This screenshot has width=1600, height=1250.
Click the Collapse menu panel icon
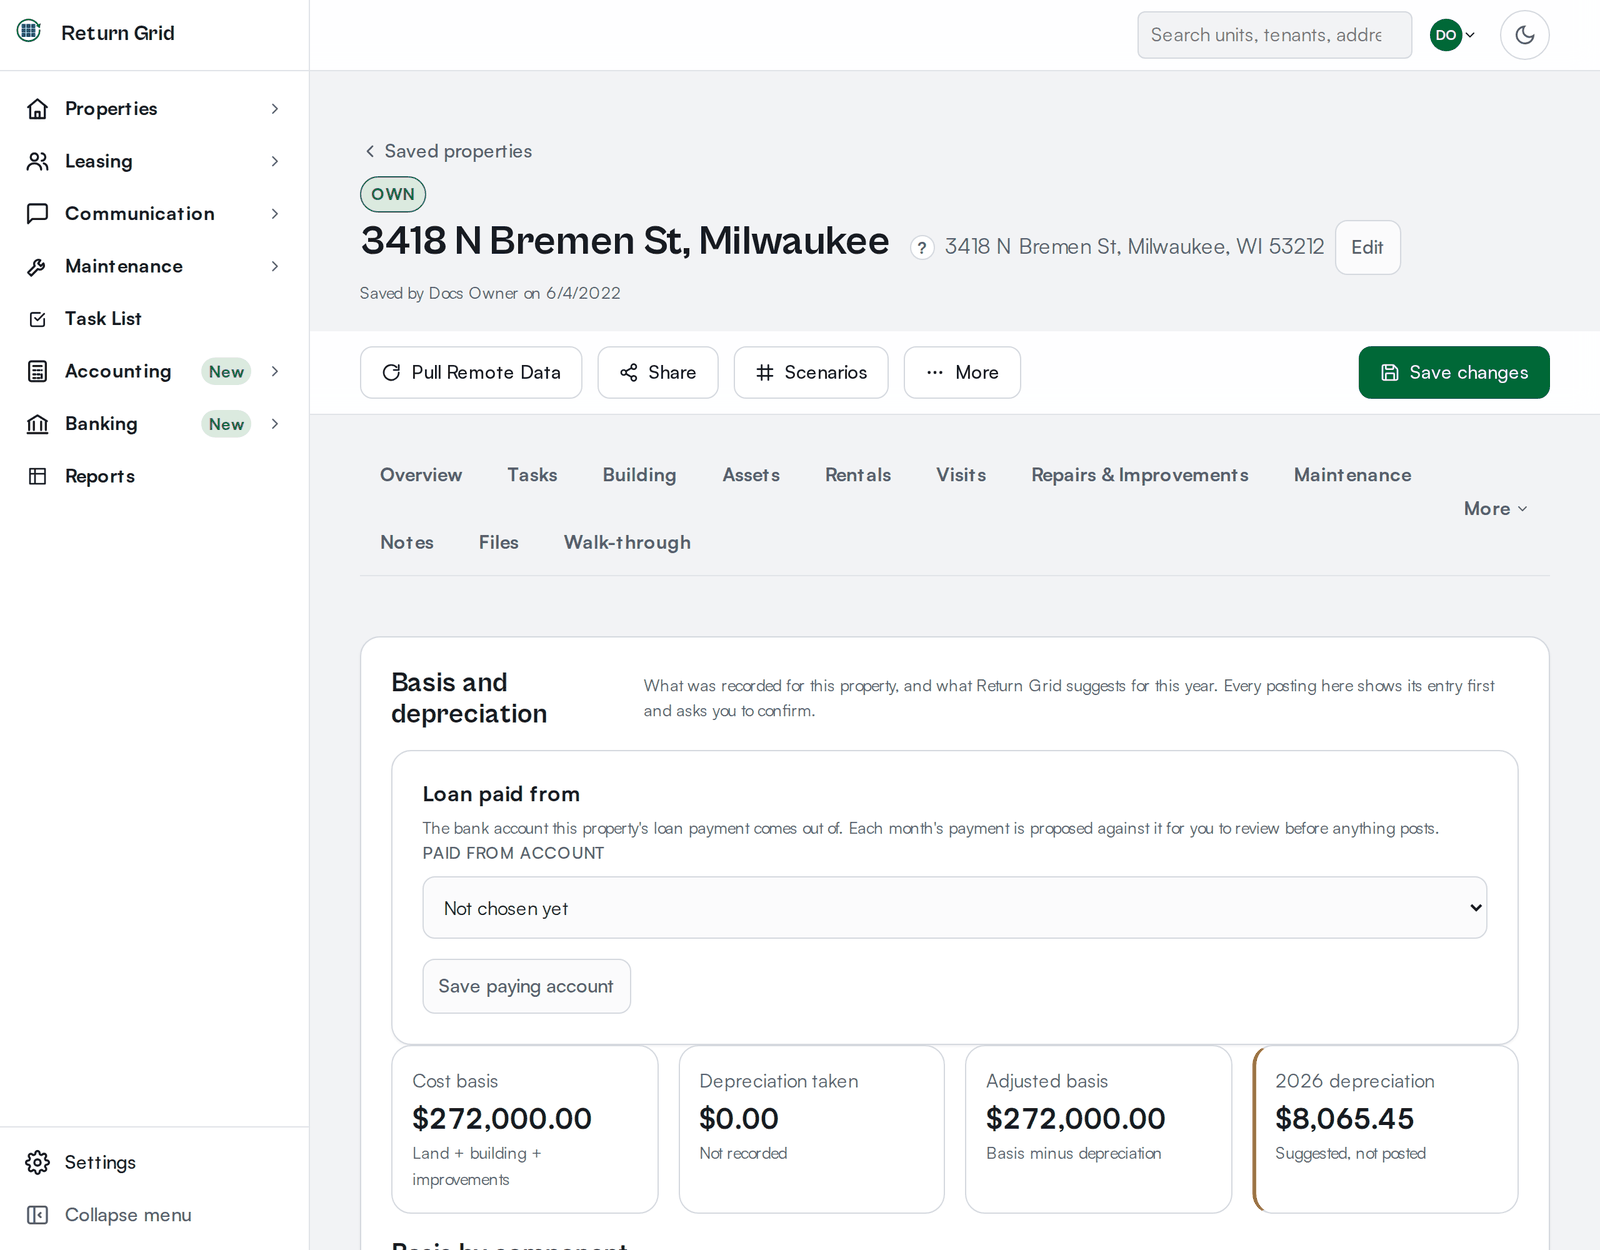point(38,1215)
